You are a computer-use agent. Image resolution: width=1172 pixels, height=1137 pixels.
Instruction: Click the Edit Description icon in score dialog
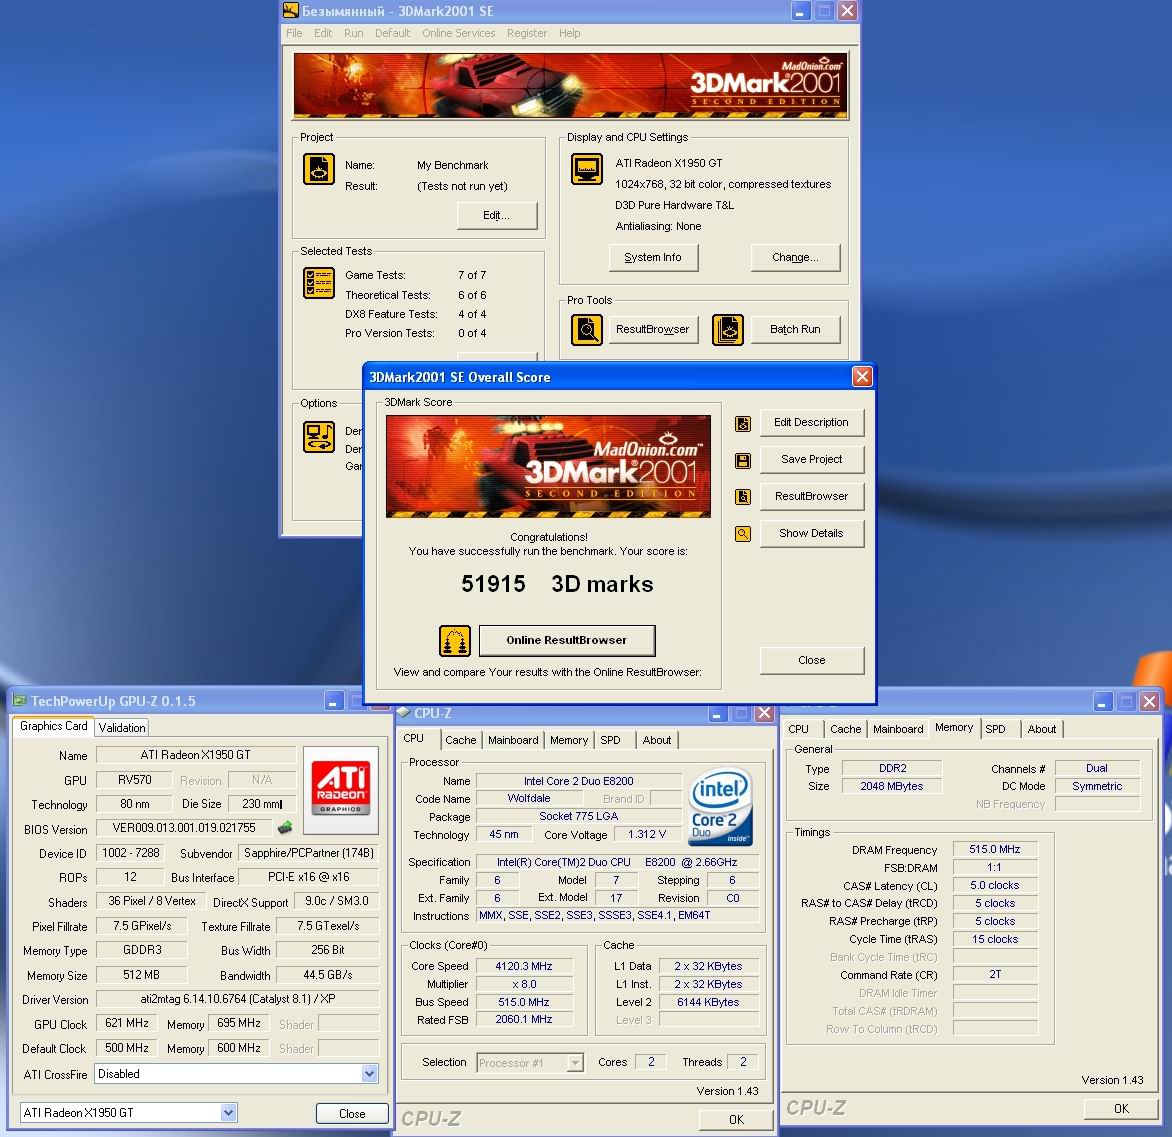click(x=742, y=424)
